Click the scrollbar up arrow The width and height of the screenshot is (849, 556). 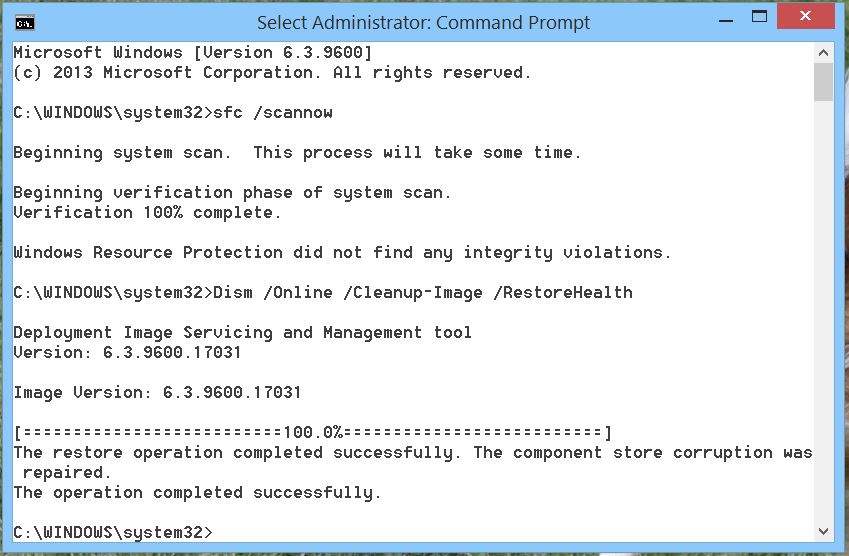click(x=824, y=53)
